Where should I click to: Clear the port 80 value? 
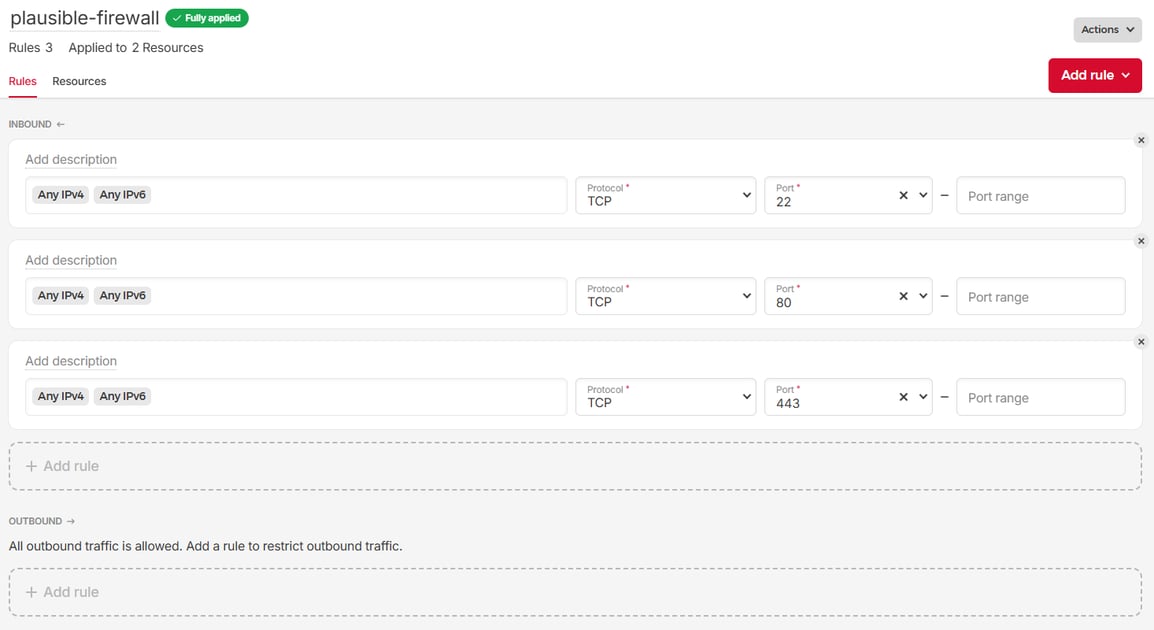[901, 296]
